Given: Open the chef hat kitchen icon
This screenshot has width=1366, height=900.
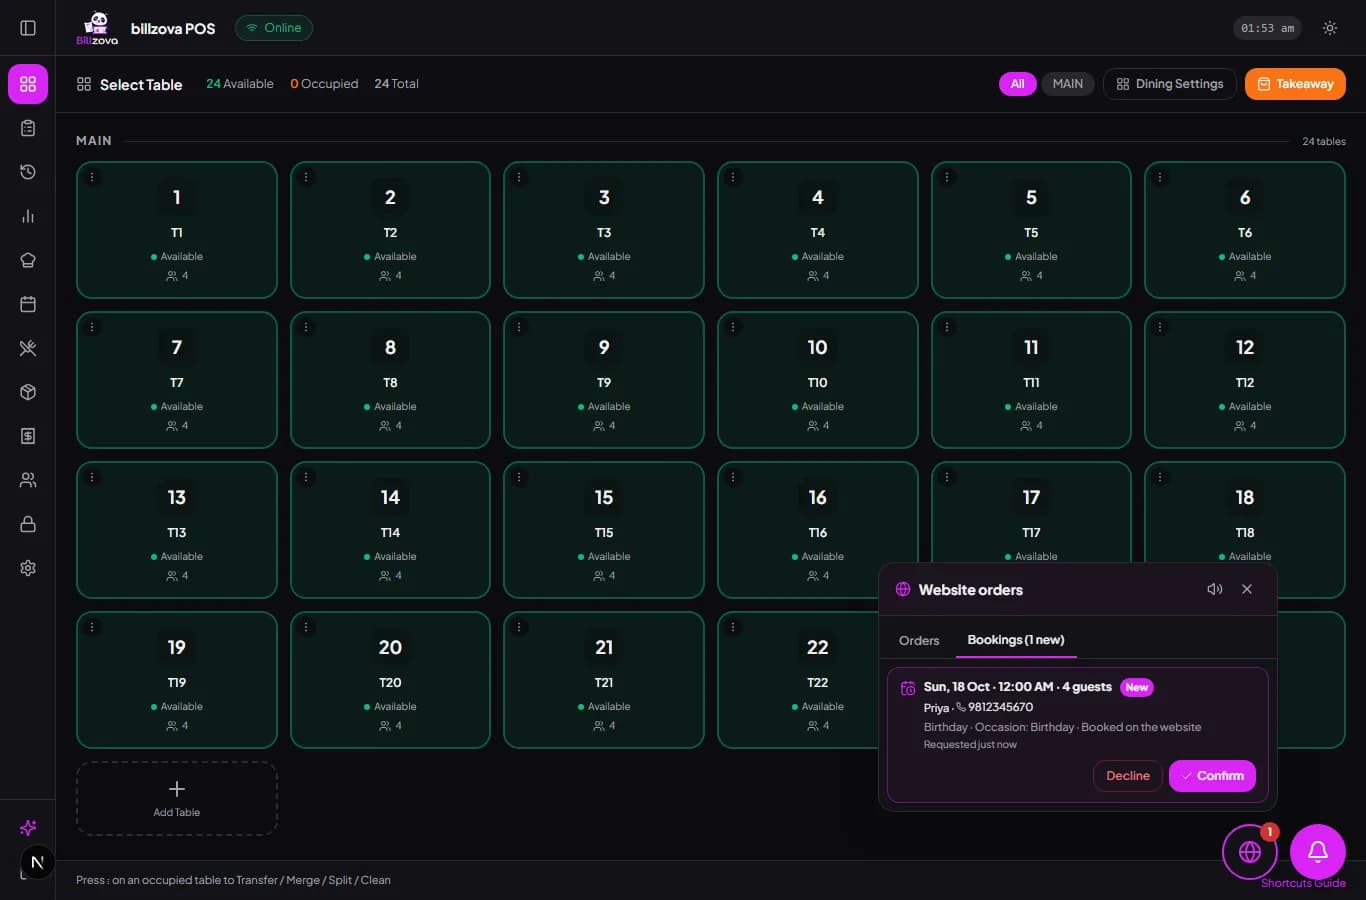Looking at the screenshot, I should pos(28,260).
